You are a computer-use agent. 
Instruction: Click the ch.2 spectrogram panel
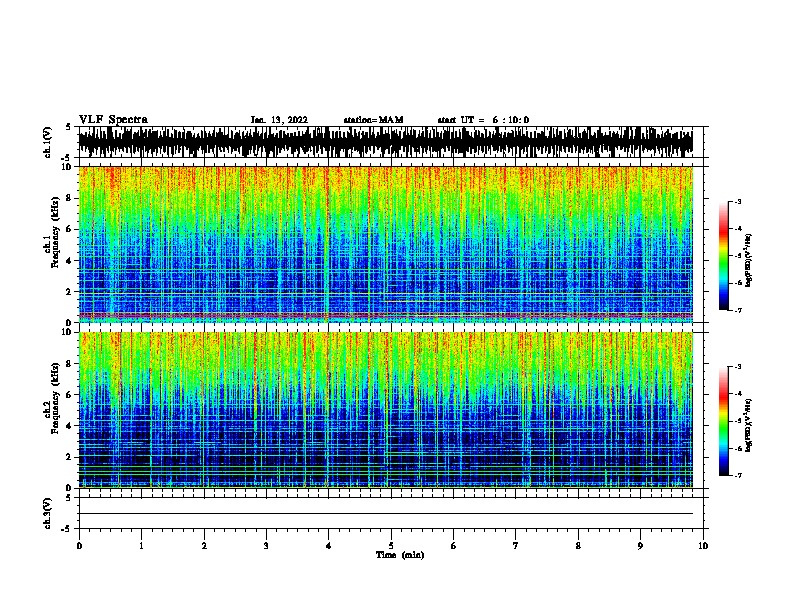pos(385,410)
